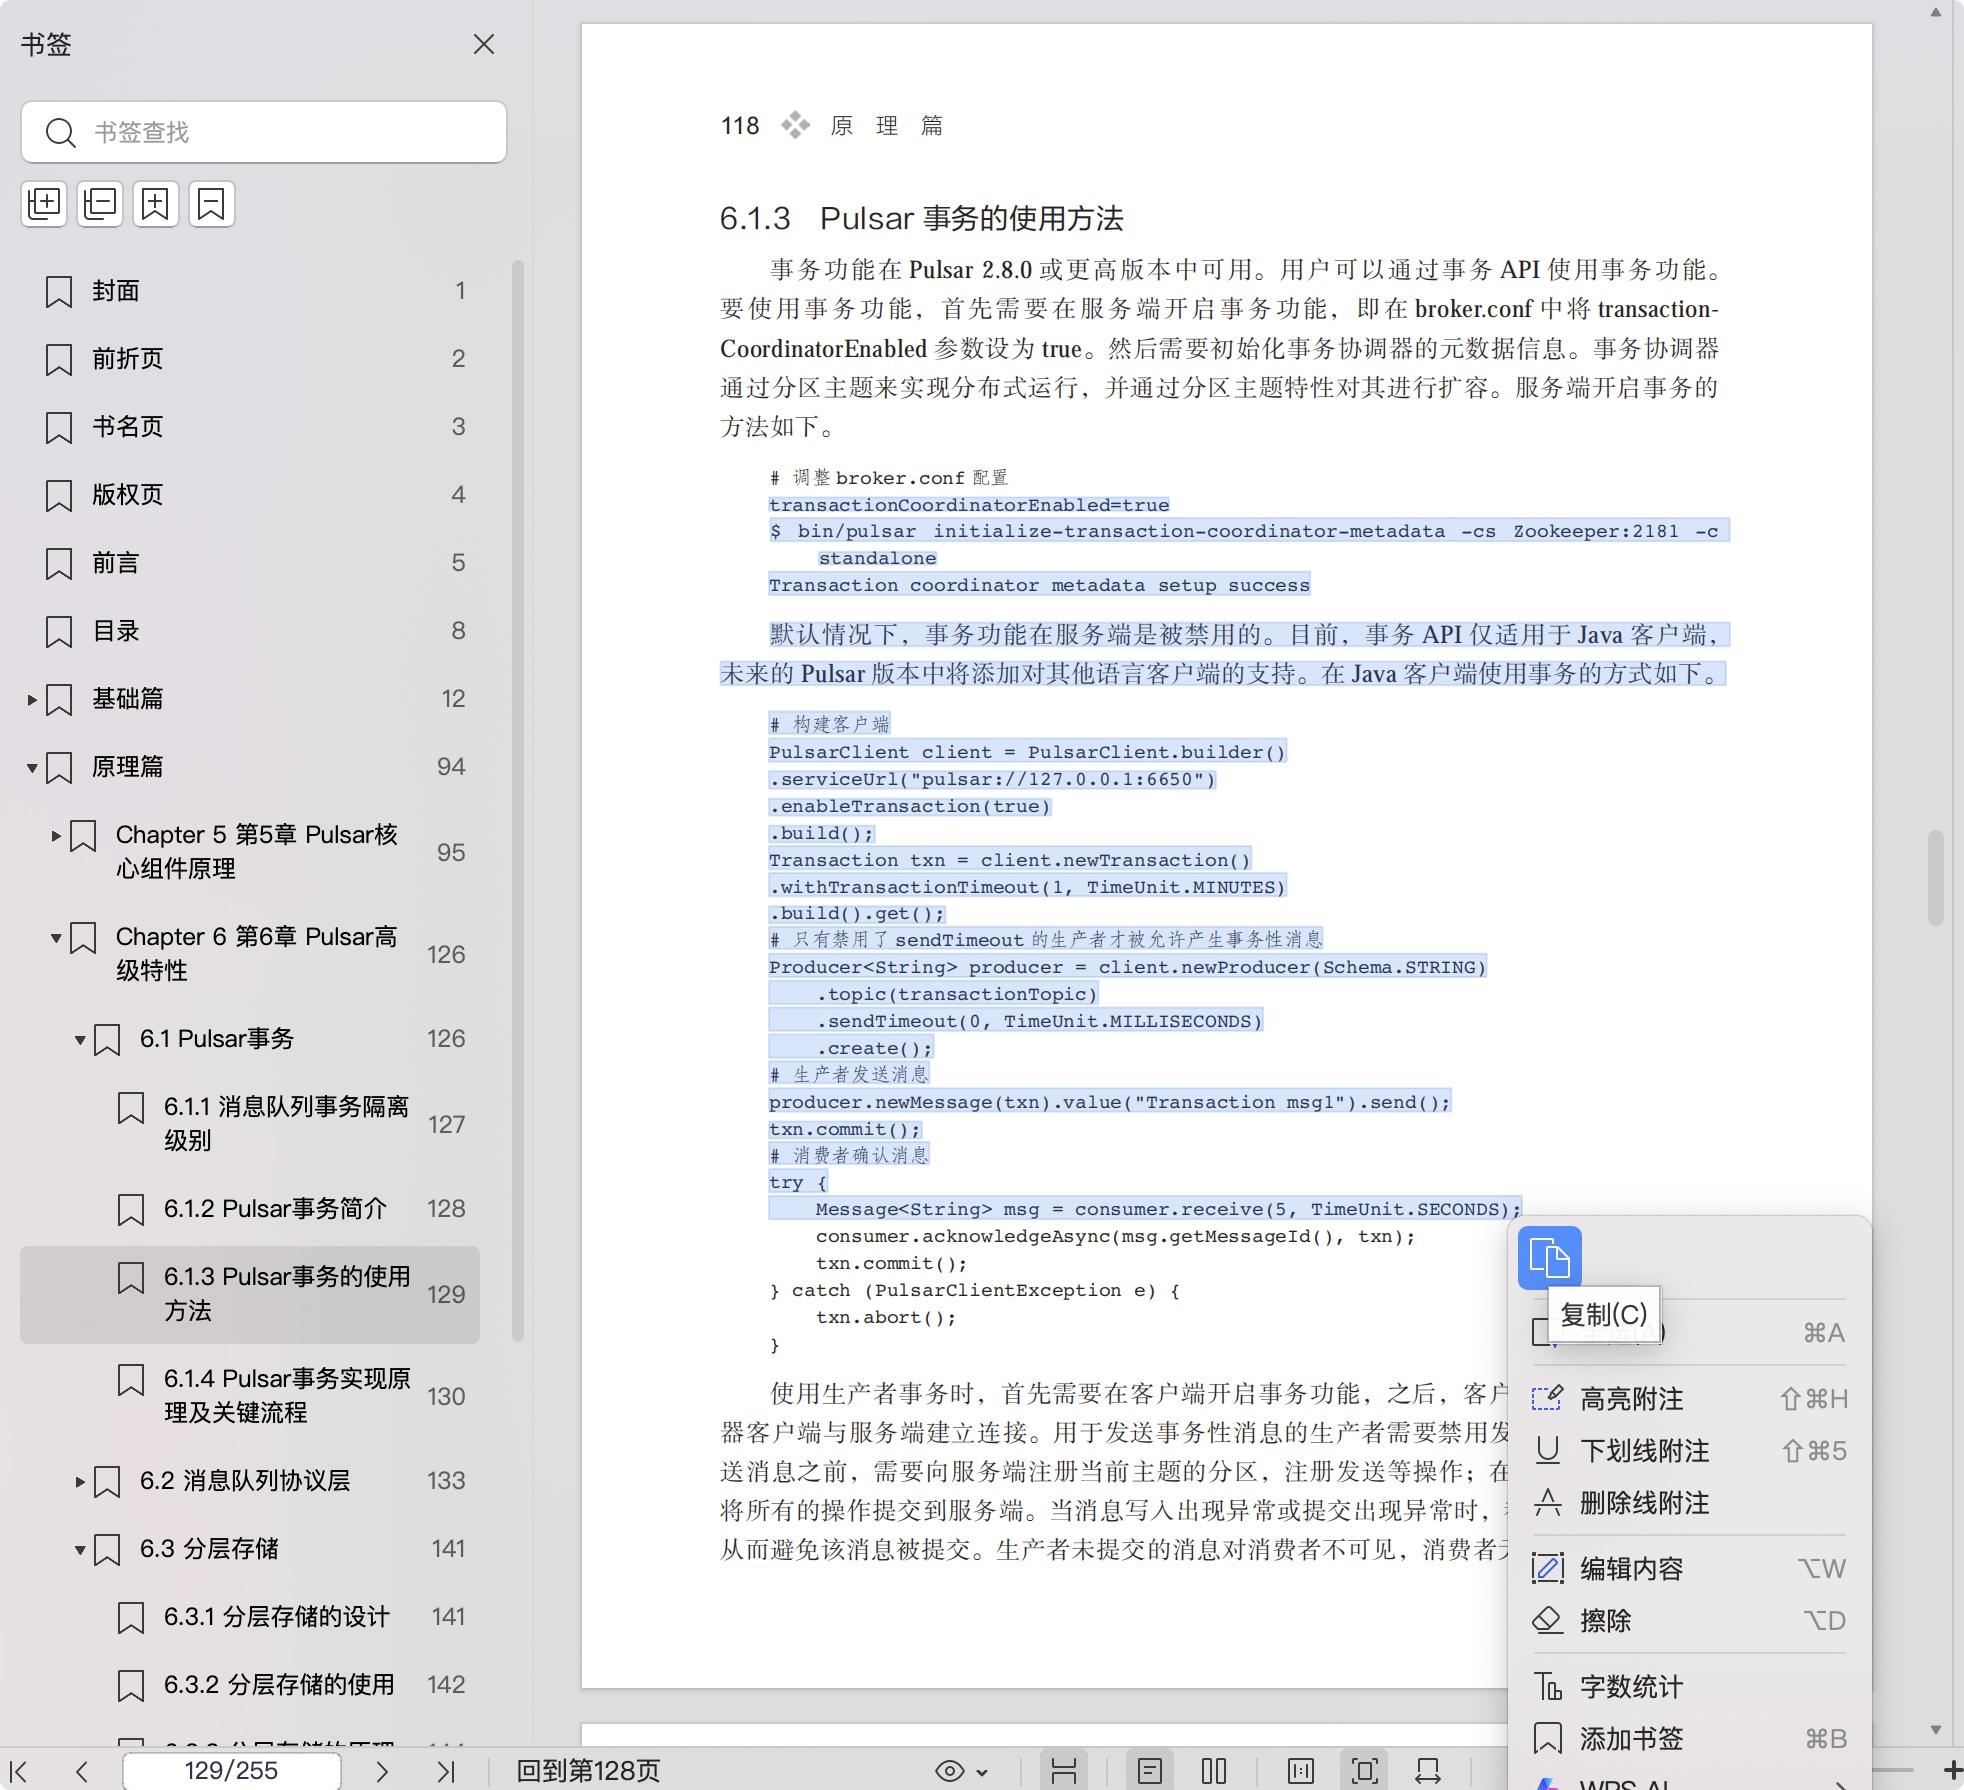Click eraser icon in context menu
Screen dimensions: 1964x1790
point(1548,1620)
